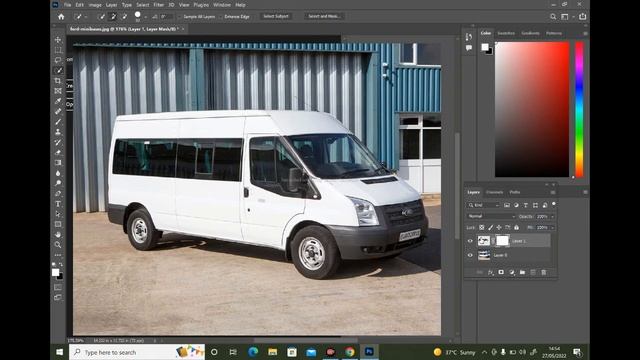Open the search icon in options bar
This screenshot has height=360, width=640.
(x=553, y=17)
